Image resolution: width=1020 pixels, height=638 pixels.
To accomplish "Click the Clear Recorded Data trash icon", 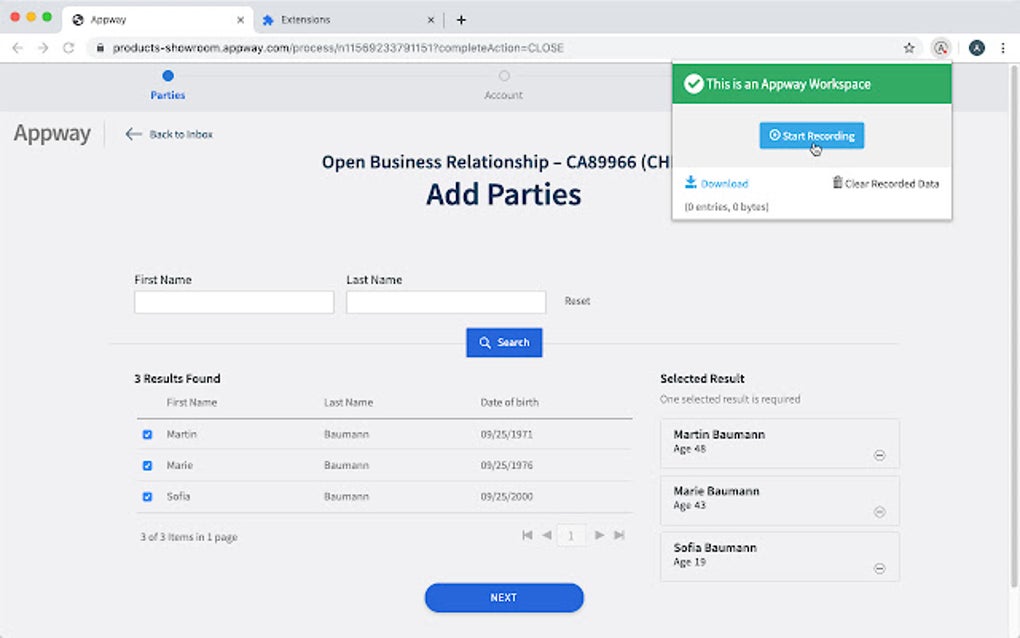I will [836, 183].
